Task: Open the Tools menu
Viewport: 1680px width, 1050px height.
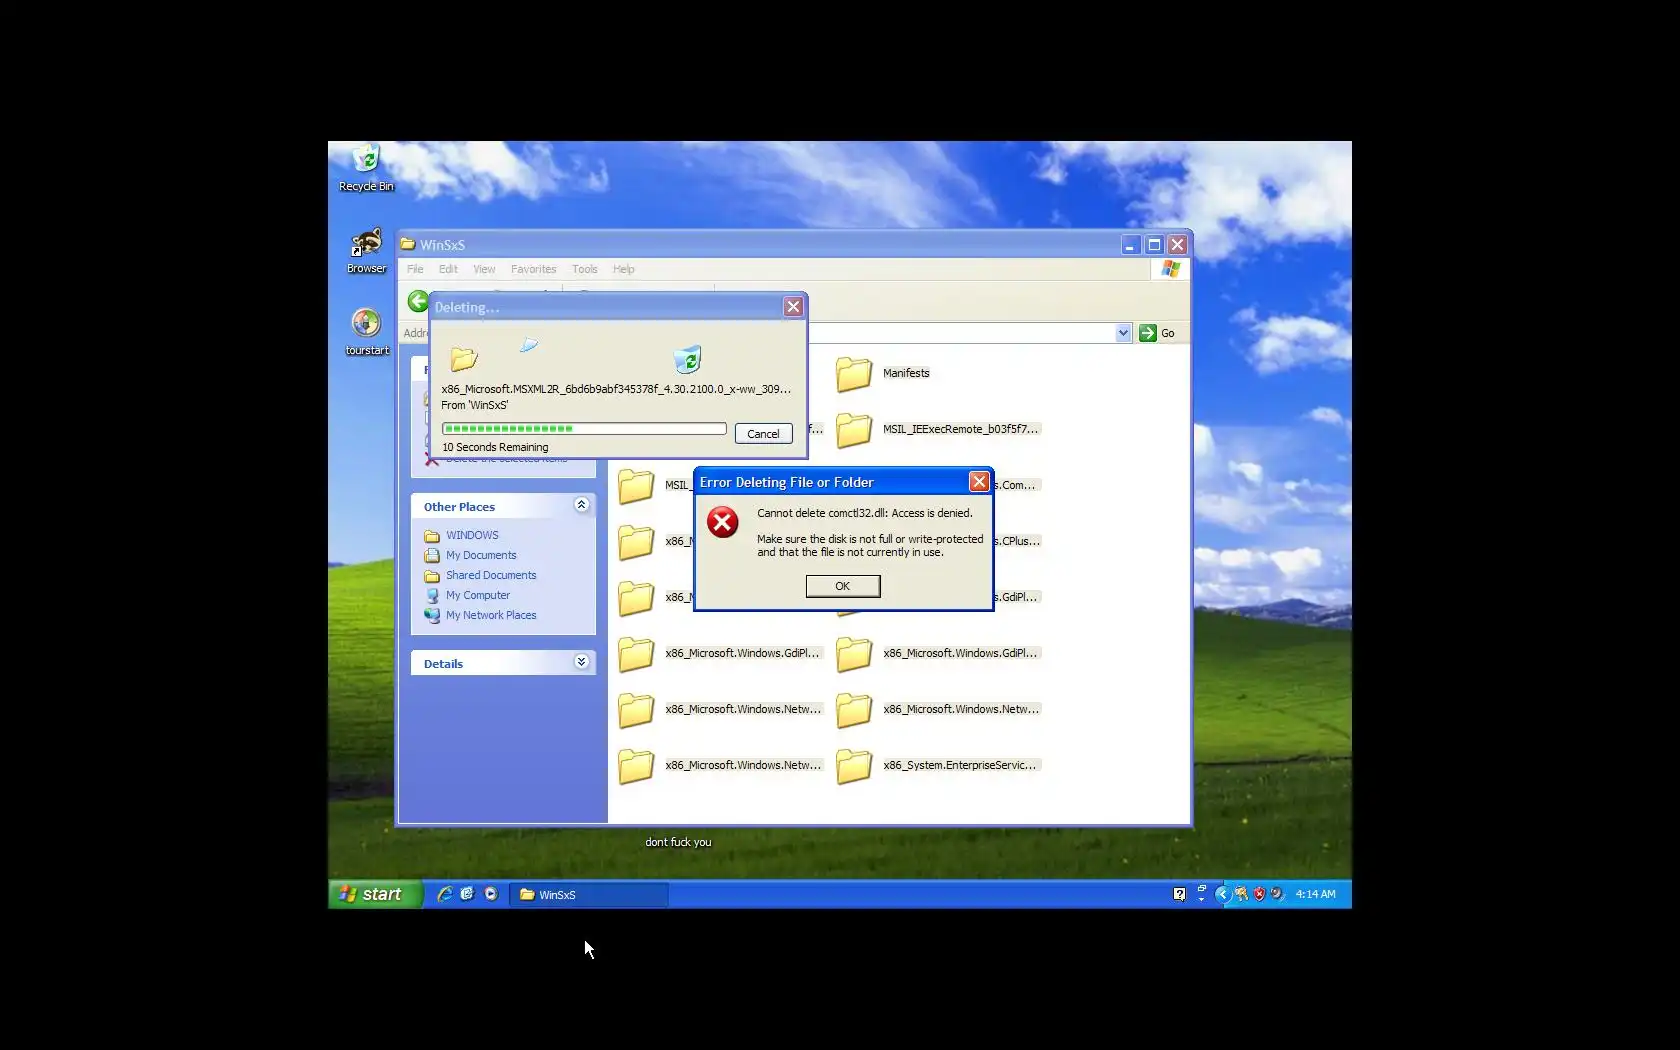Action: (x=585, y=269)
